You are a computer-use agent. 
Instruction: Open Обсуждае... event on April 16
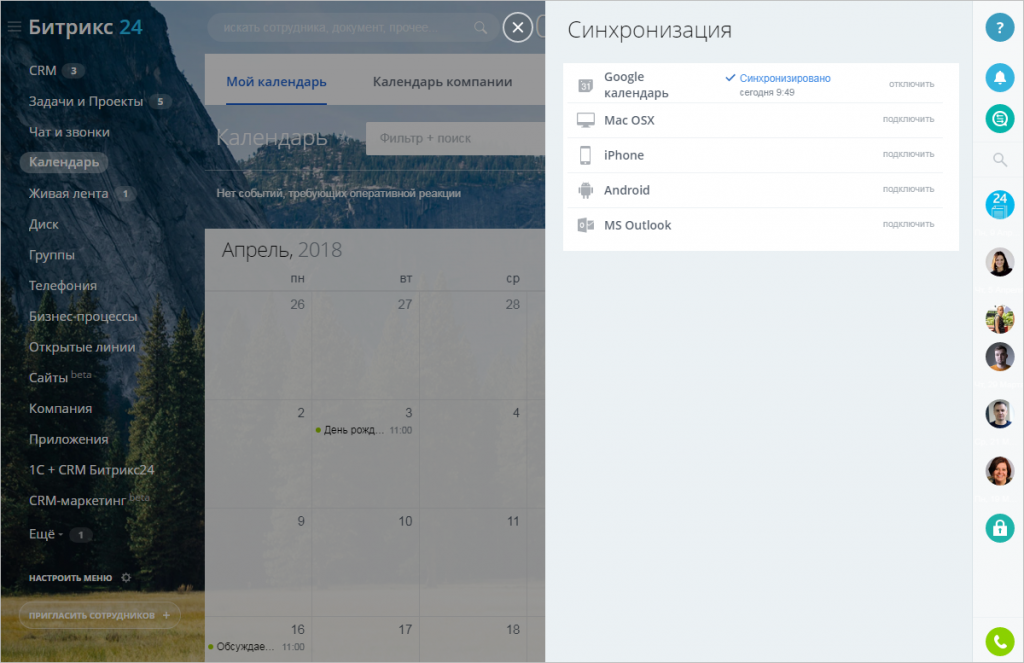click(257, 647)
